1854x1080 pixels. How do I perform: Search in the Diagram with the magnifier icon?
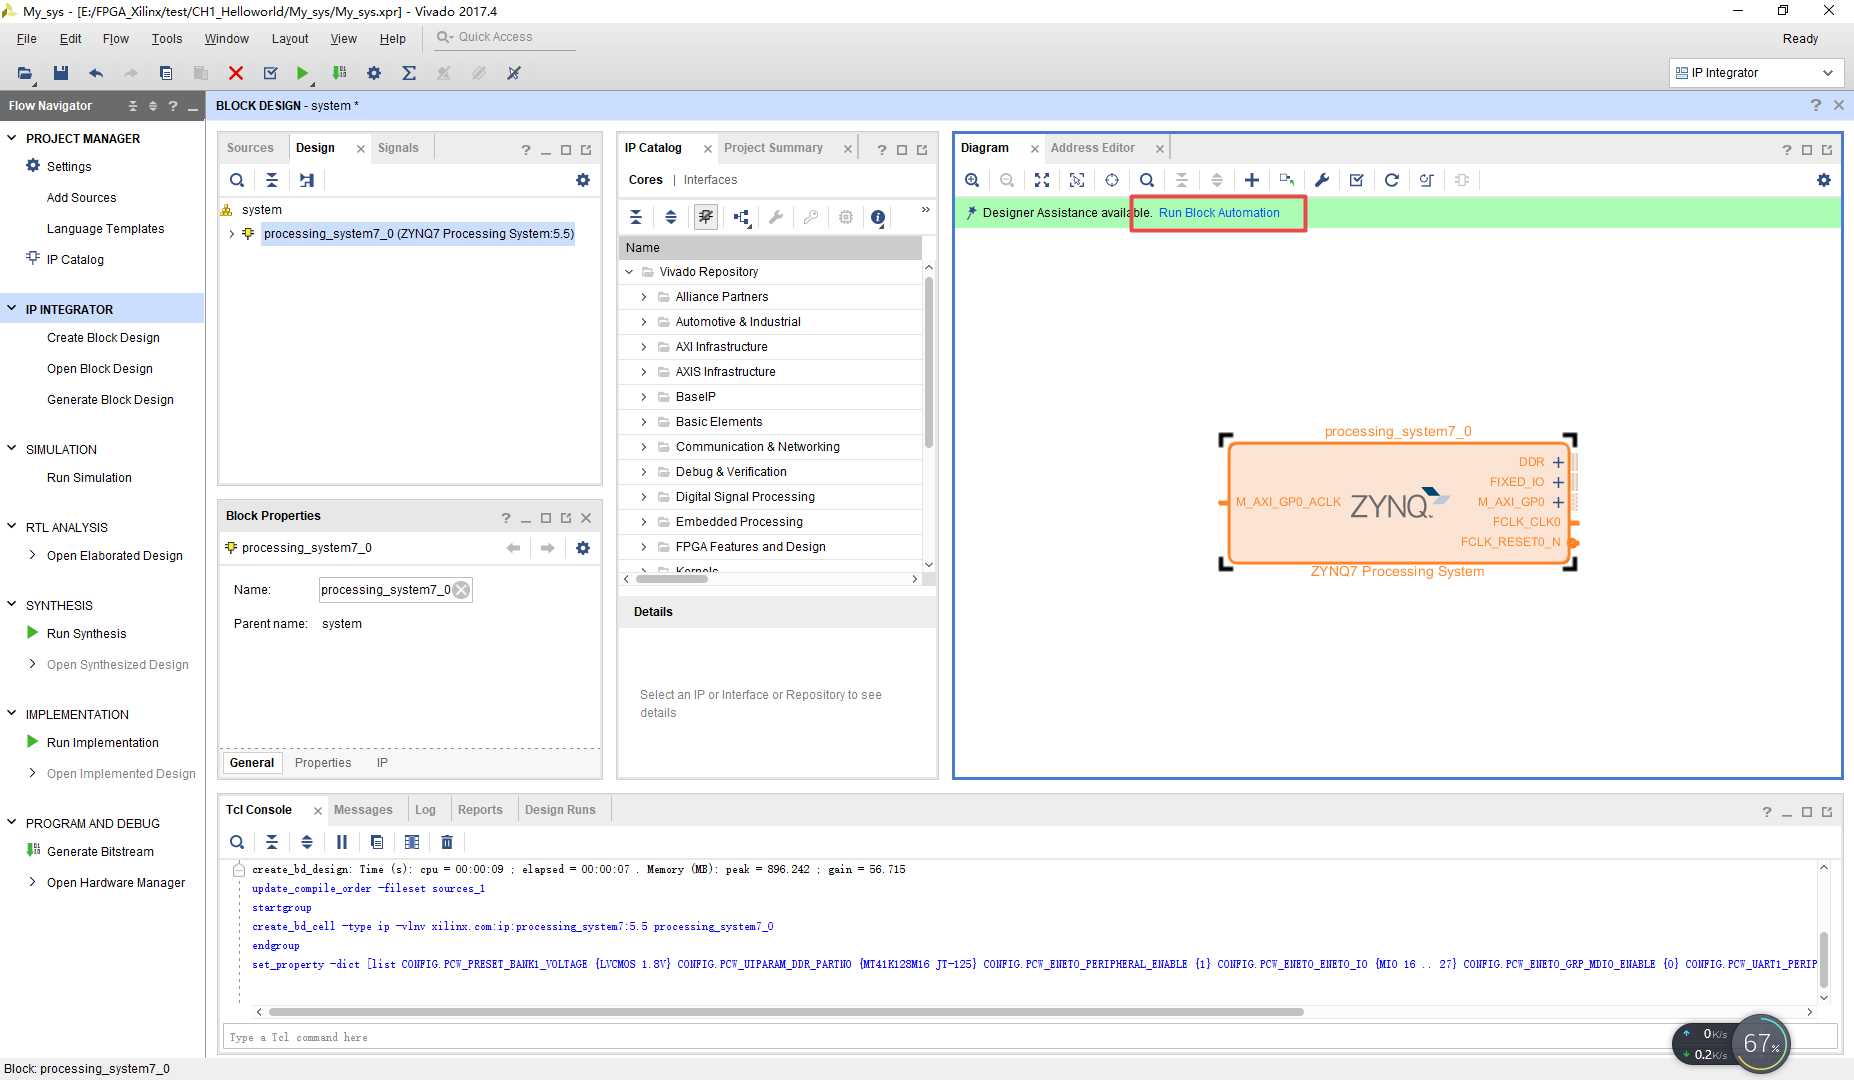click(1147, 180)
